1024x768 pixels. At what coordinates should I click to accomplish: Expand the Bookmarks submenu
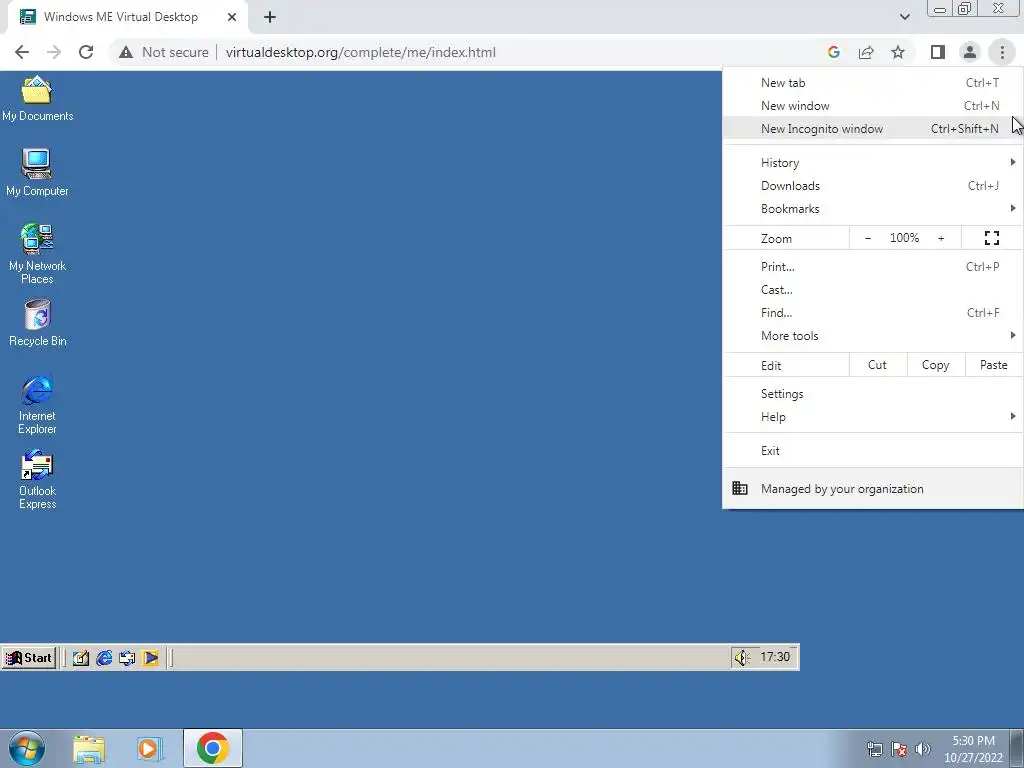click(x=872, y=209)
